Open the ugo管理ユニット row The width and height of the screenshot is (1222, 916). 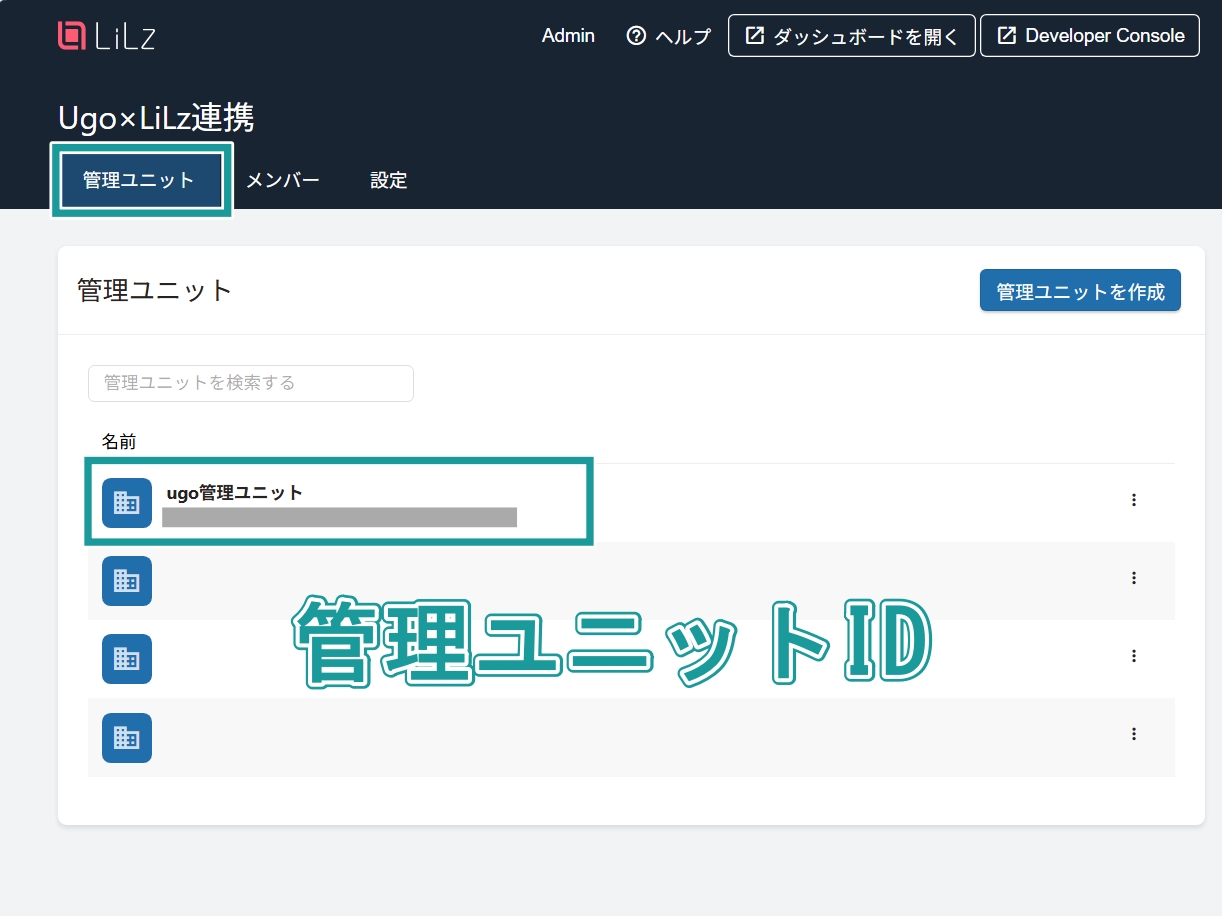click(631, 502)
